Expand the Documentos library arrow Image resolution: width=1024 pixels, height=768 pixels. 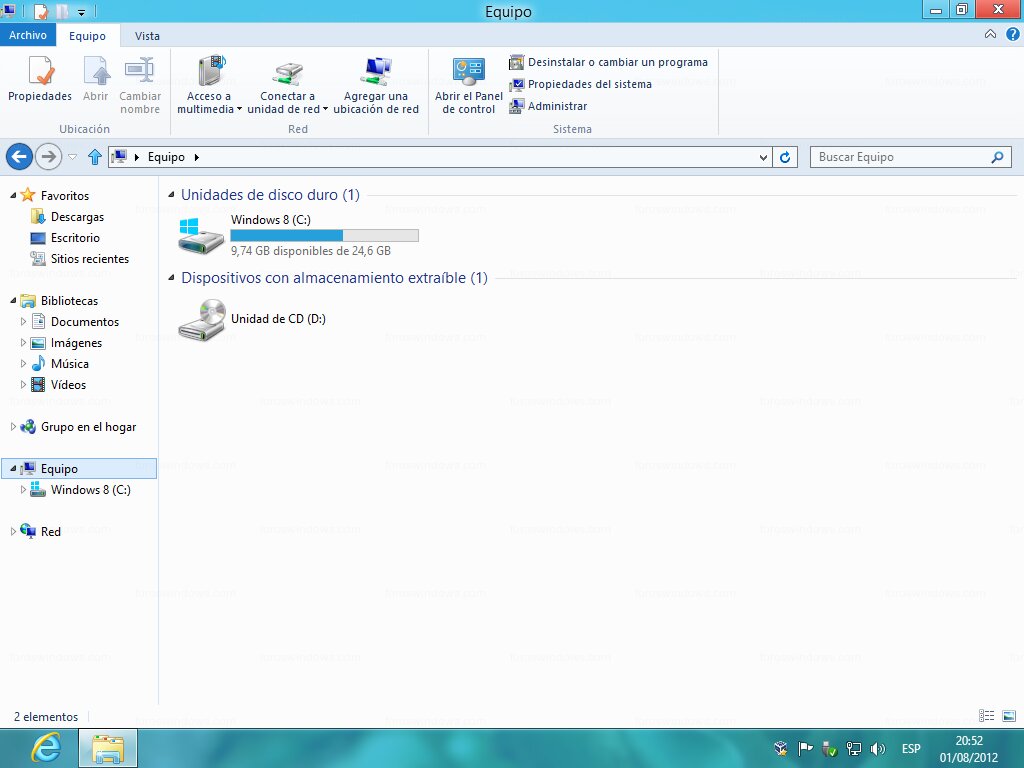point(24,321)
